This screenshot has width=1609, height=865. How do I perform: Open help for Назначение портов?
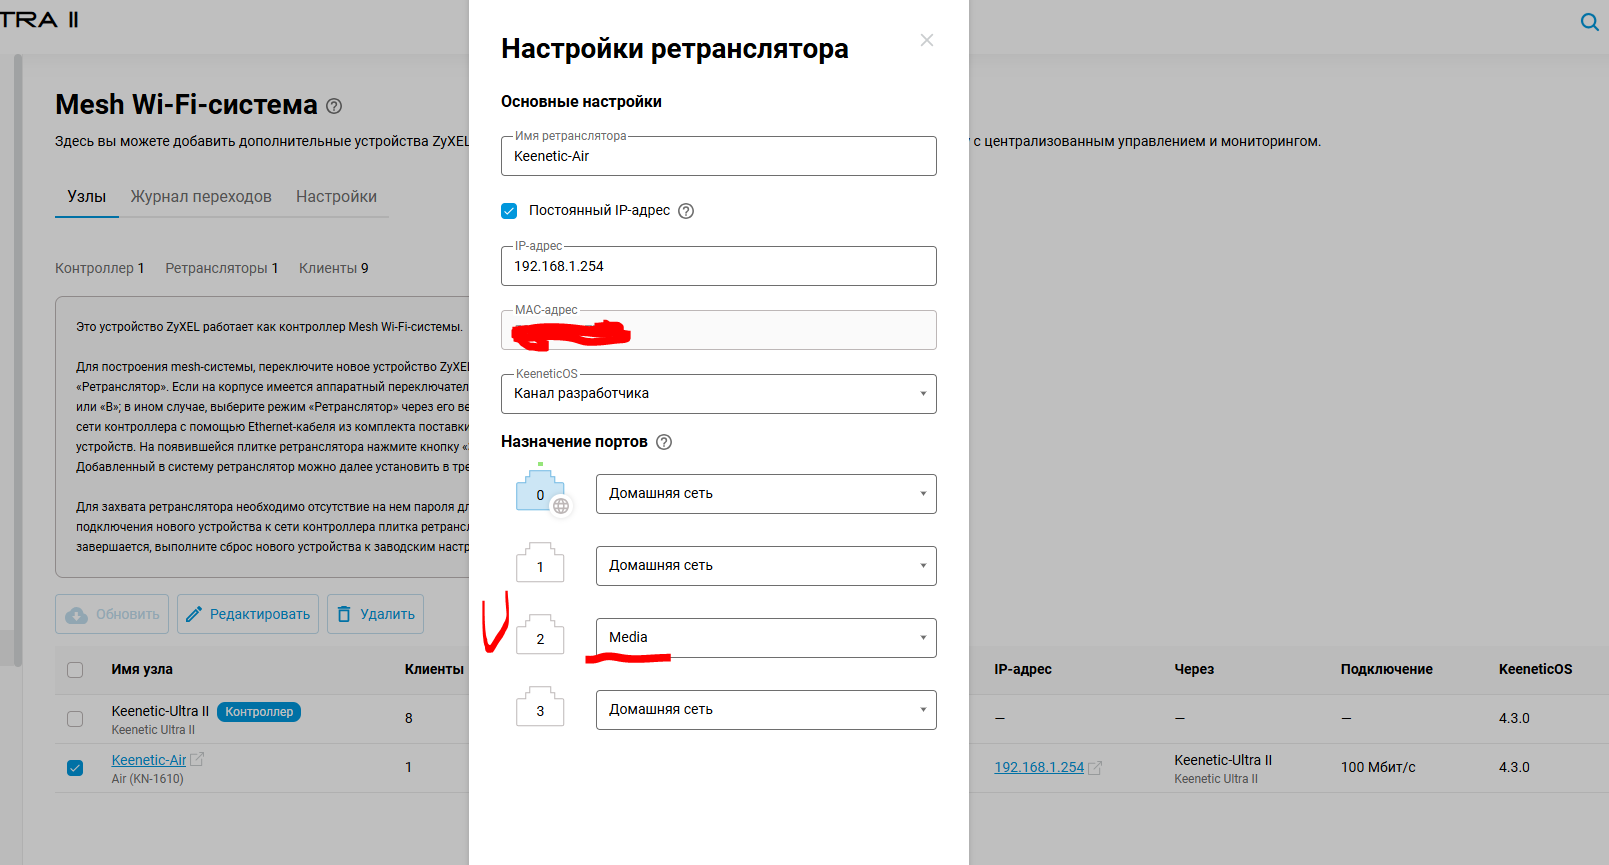(x=664, y=442)
